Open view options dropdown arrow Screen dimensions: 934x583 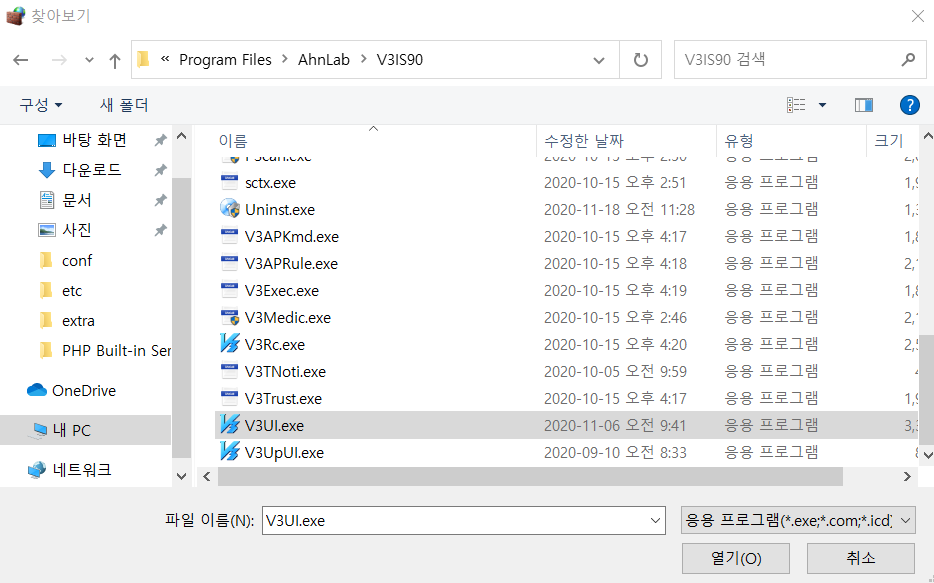(822, 105)
